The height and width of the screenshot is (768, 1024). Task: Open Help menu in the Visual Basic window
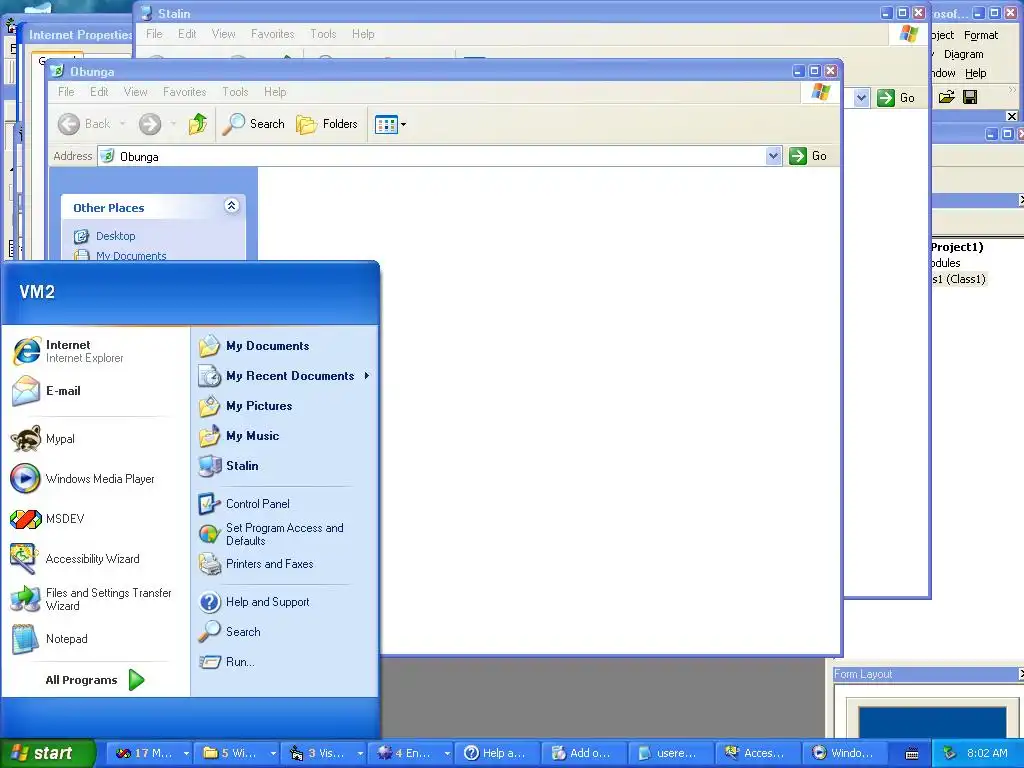(x=976, y=73)
